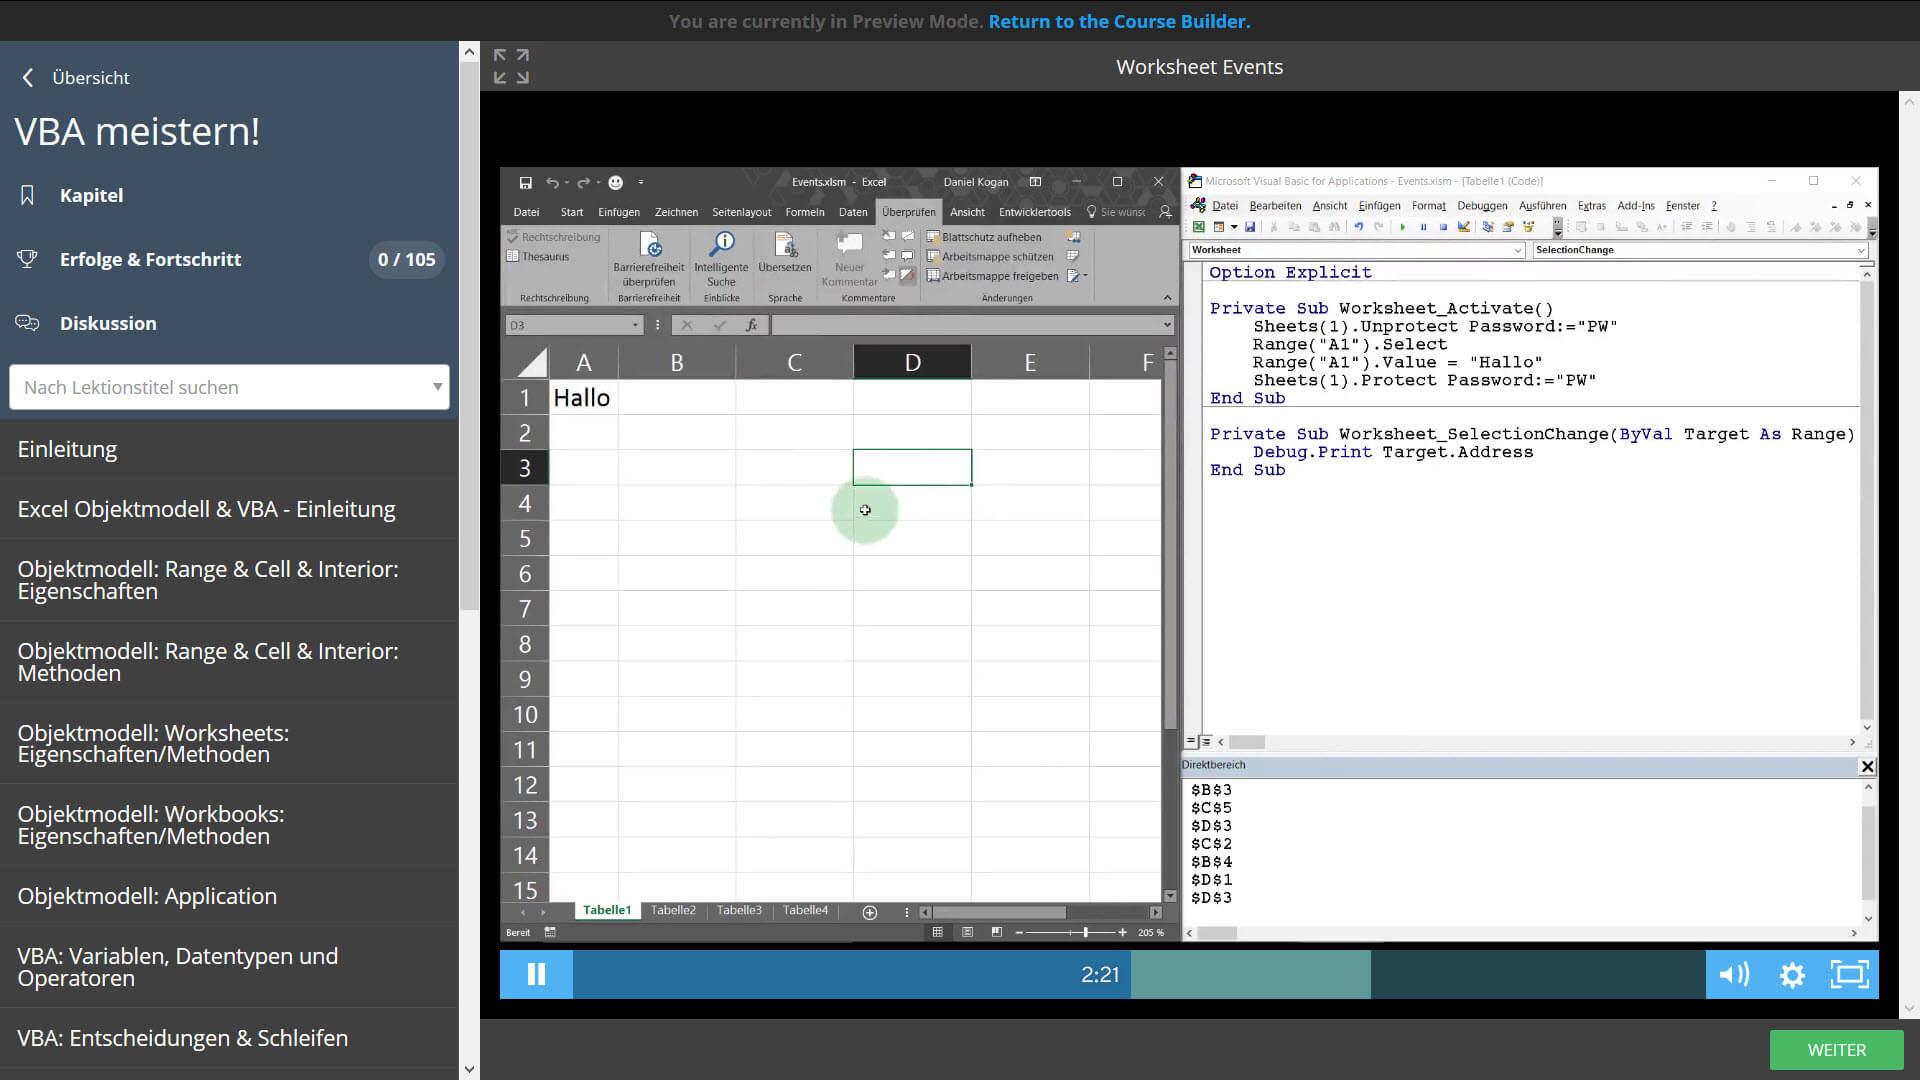Click the Thesaurus button
The height and width of the screenshot is (1080, 1920).
click(x=538, y=257)
